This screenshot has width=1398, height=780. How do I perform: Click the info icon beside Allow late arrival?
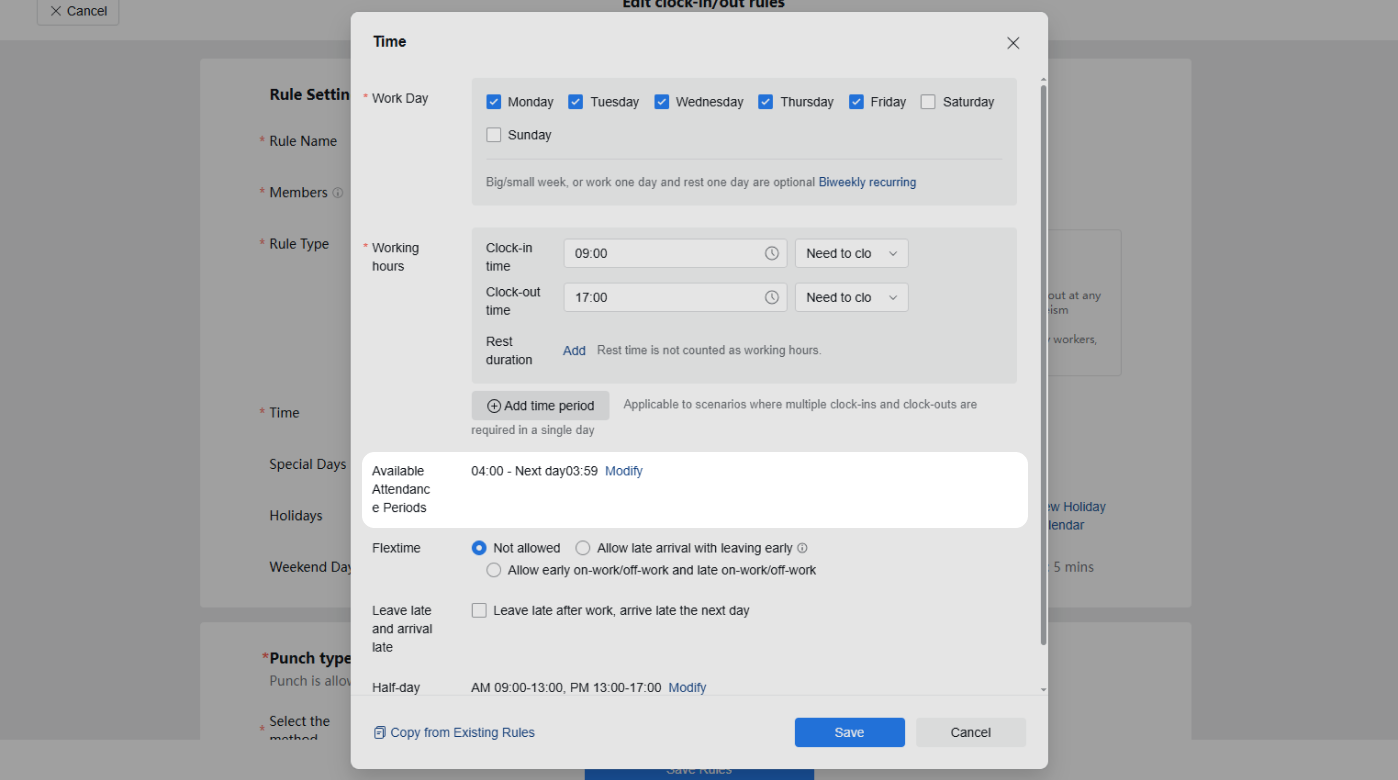pos(802,548)
